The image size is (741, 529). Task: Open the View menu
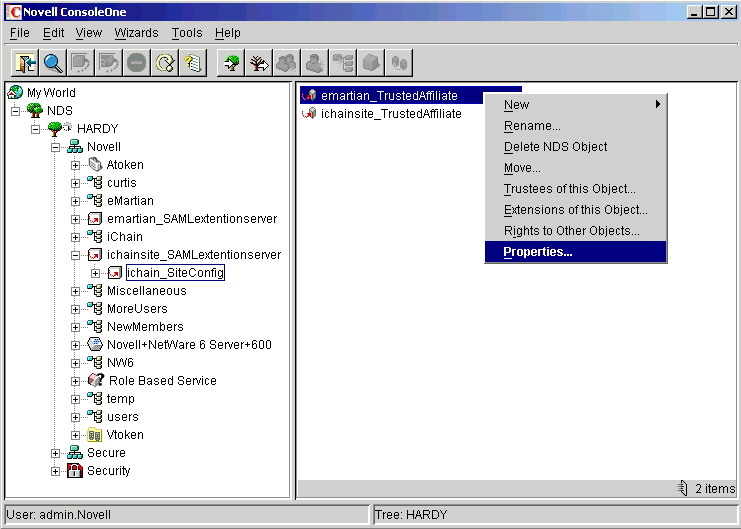pyautogui.click(x=89, y=33)
